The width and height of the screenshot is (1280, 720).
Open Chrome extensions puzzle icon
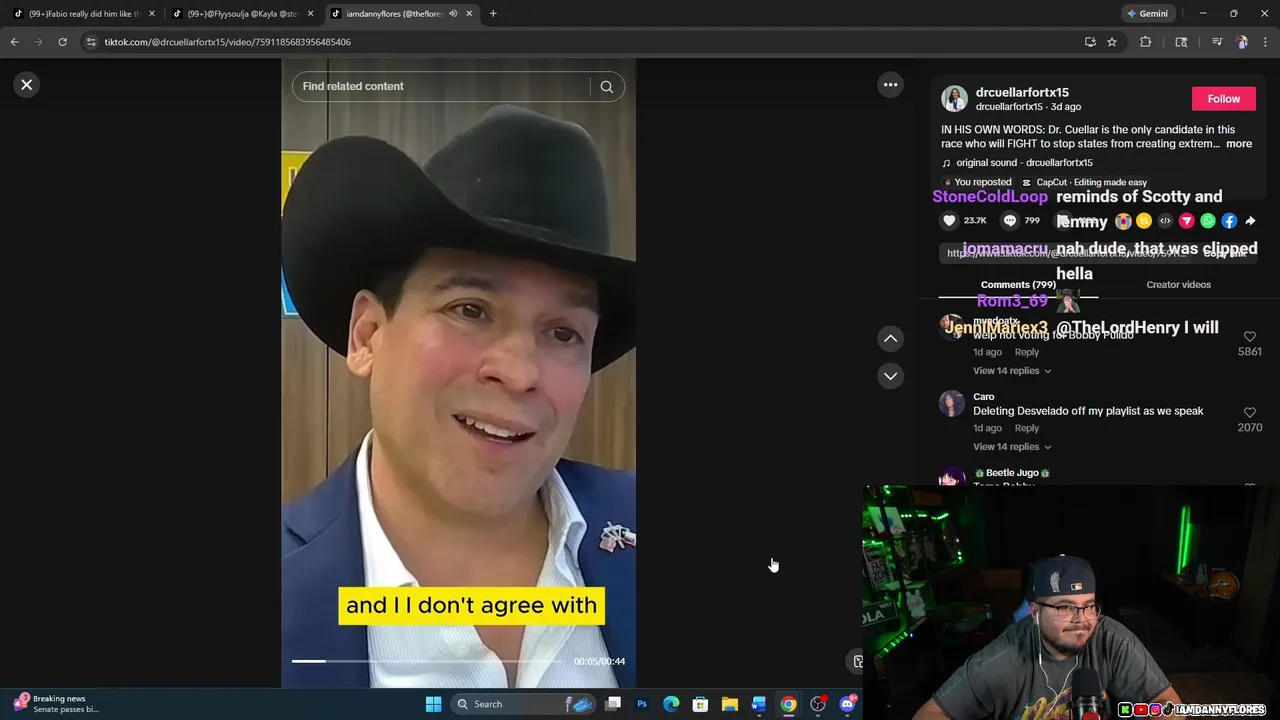[1146, 42]
